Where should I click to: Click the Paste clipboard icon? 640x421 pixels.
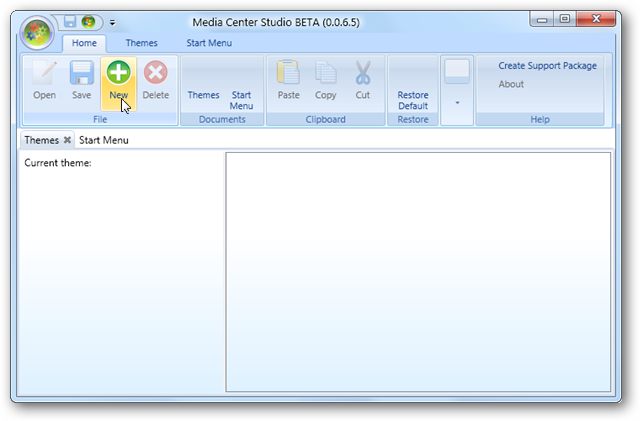point(289,73)
